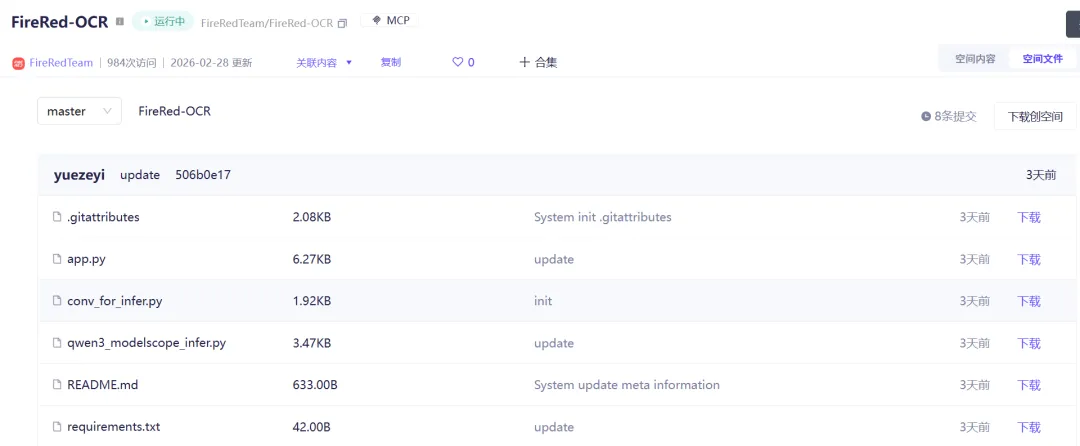Click the .gitattributes file icon

click(58, 217)
